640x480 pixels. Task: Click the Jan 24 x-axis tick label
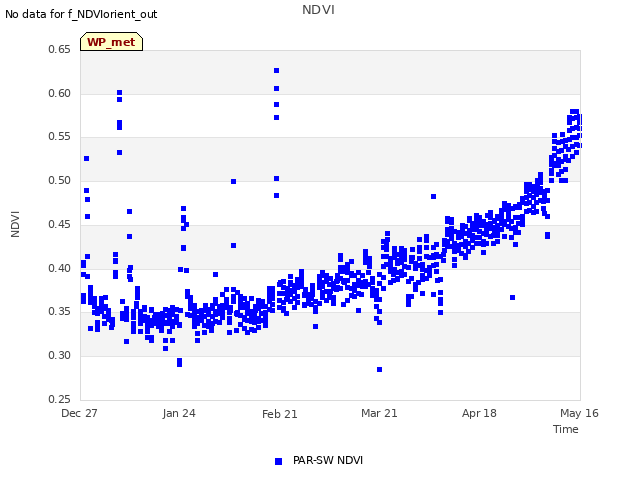click(179, 413)
